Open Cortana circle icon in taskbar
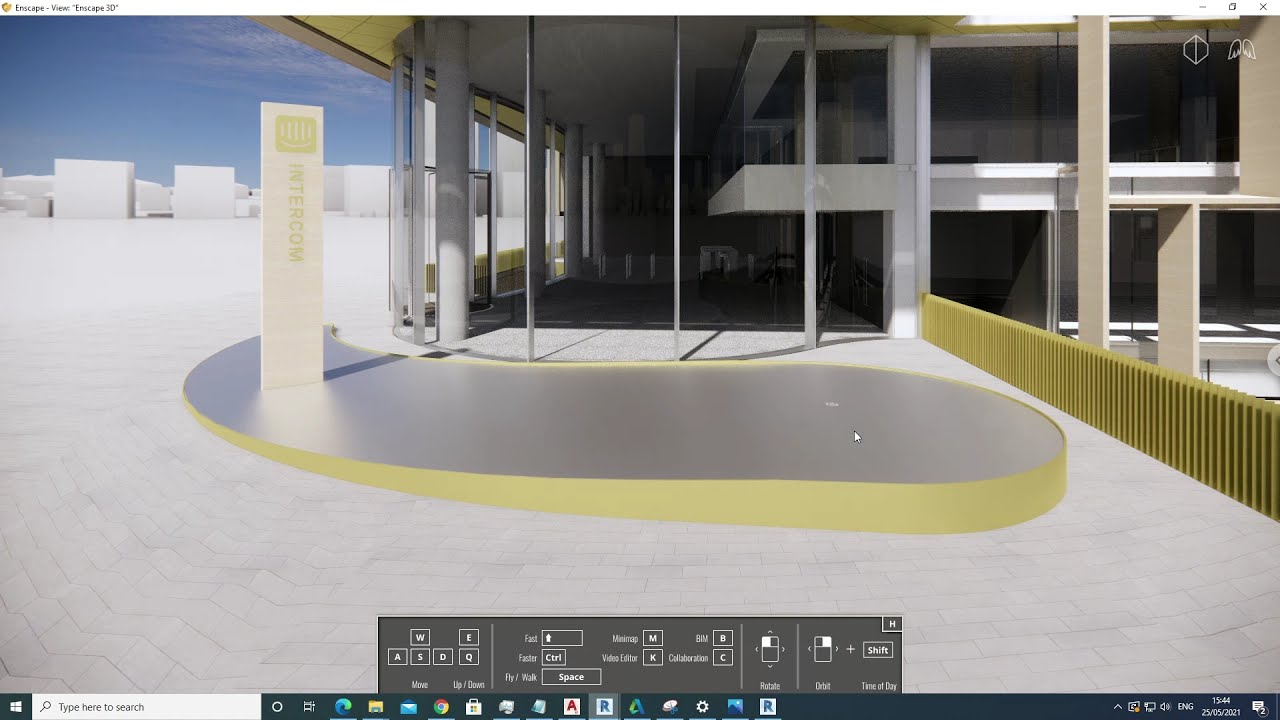Viewport: 1280px width, 720px height. point(277,707)
